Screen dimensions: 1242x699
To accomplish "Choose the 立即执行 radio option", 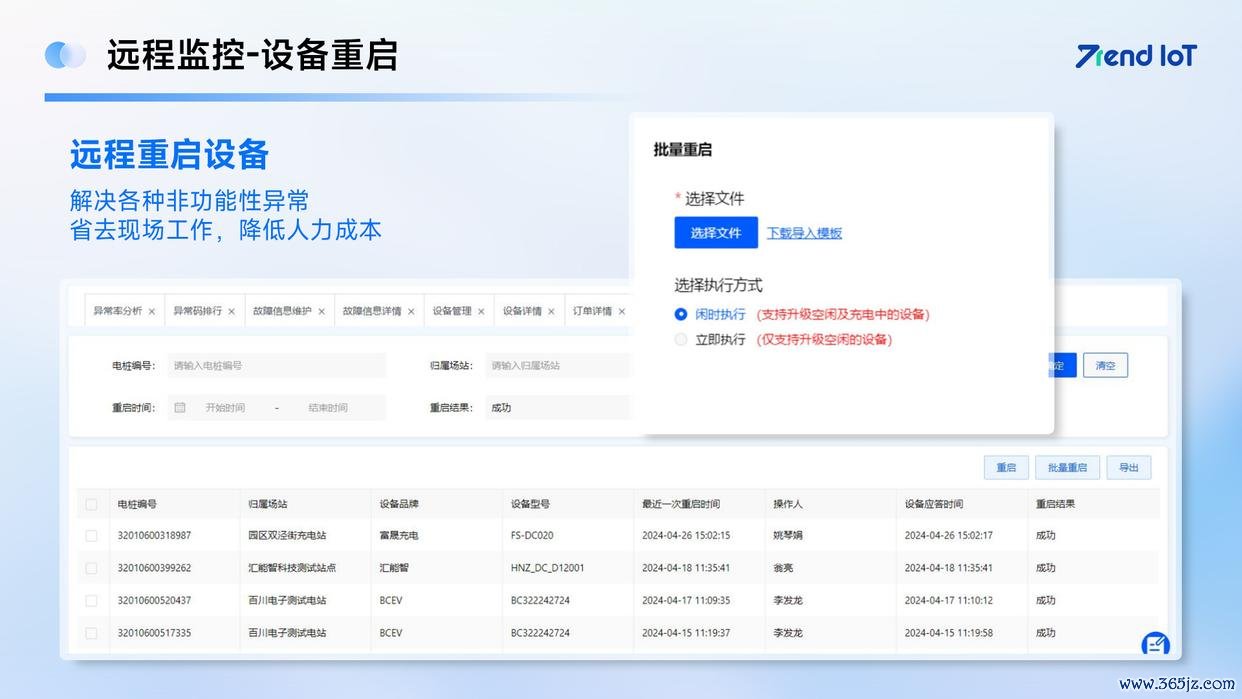I will pos(681,340).
